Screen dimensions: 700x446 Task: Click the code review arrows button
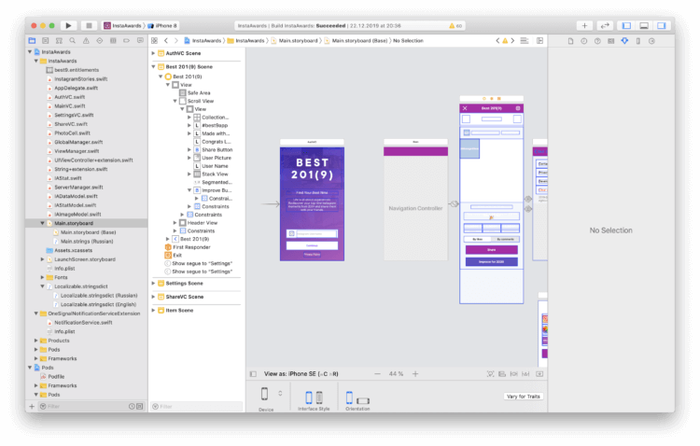(x=605, y=25)
